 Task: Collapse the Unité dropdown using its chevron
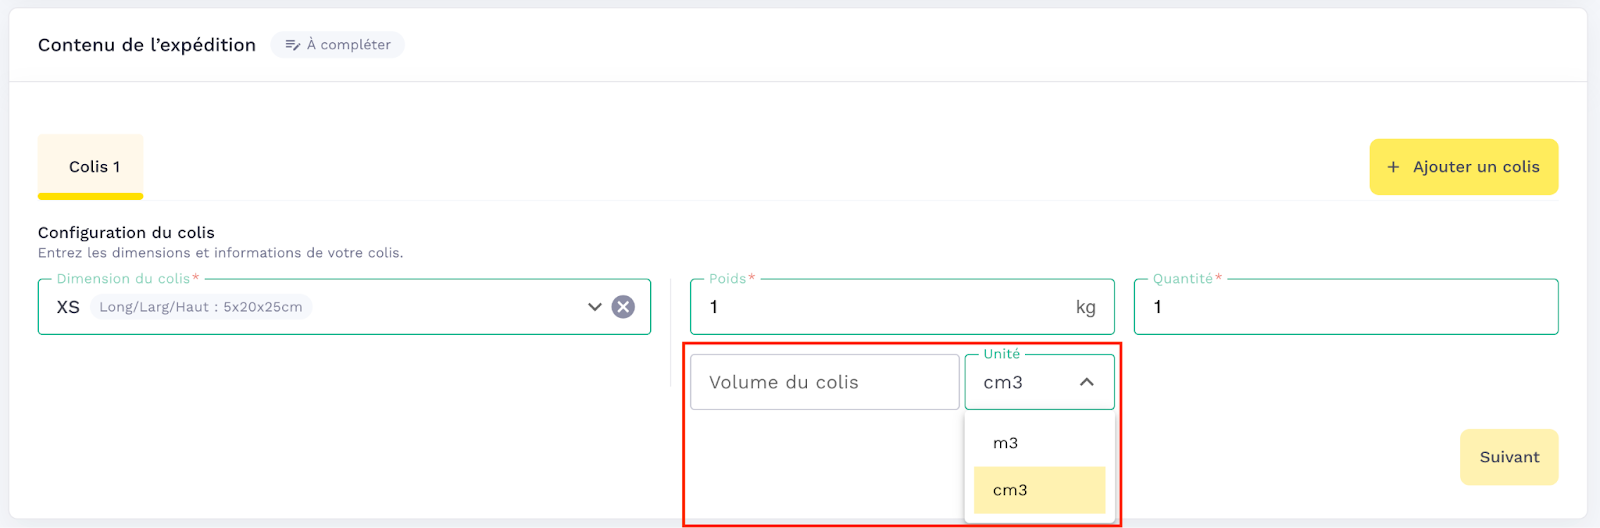(x=1087, y=382)
